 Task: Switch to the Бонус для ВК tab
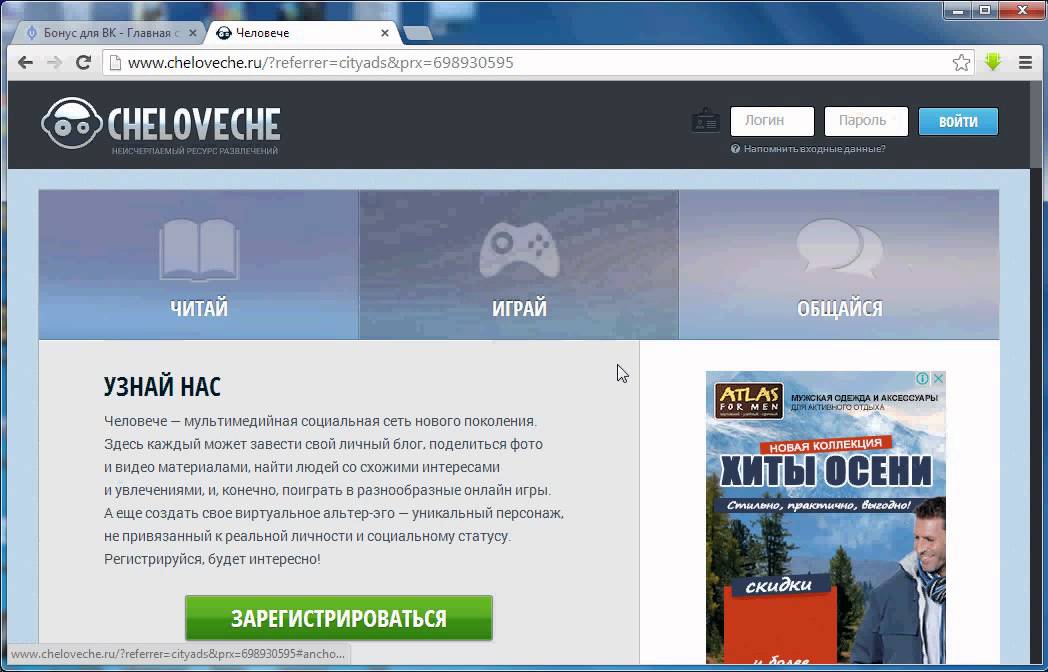click(110, 33)
